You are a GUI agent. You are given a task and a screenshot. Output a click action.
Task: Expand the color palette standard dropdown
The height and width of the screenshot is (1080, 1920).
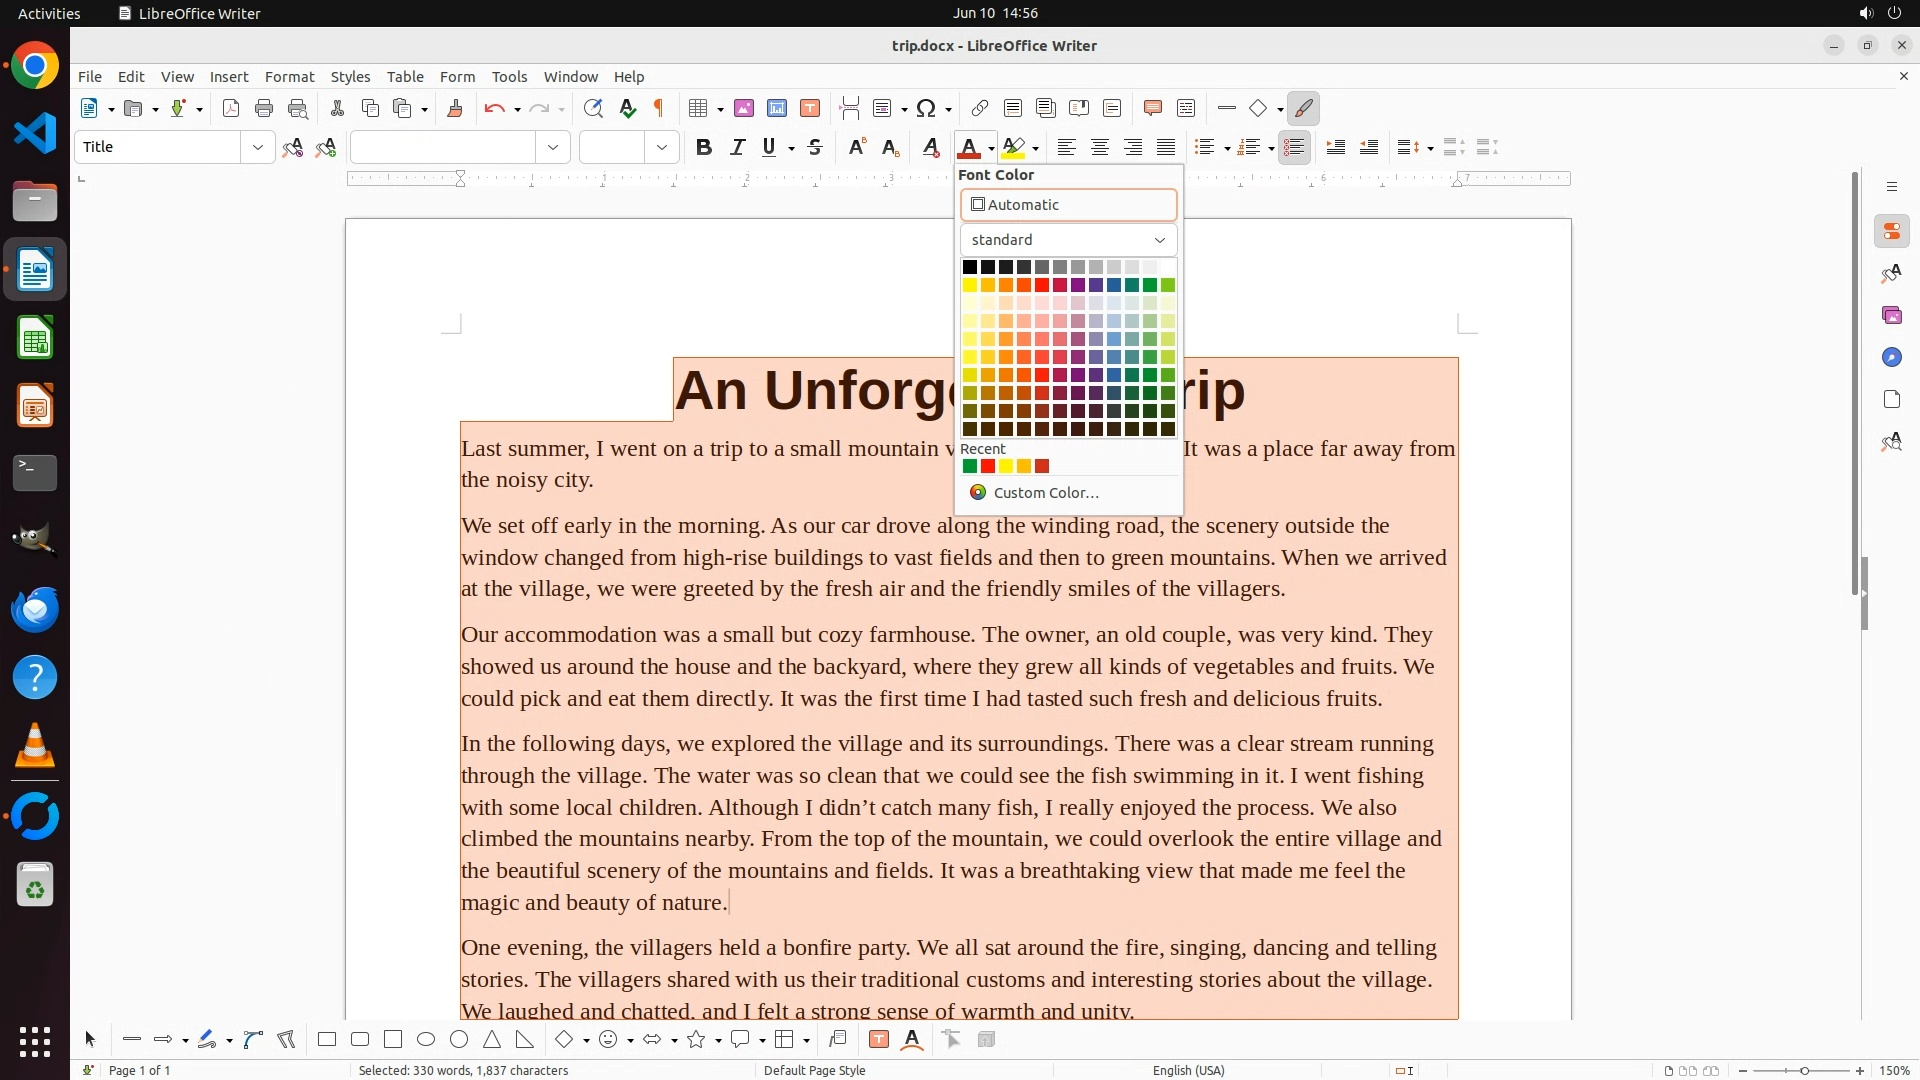point(1068,240)
